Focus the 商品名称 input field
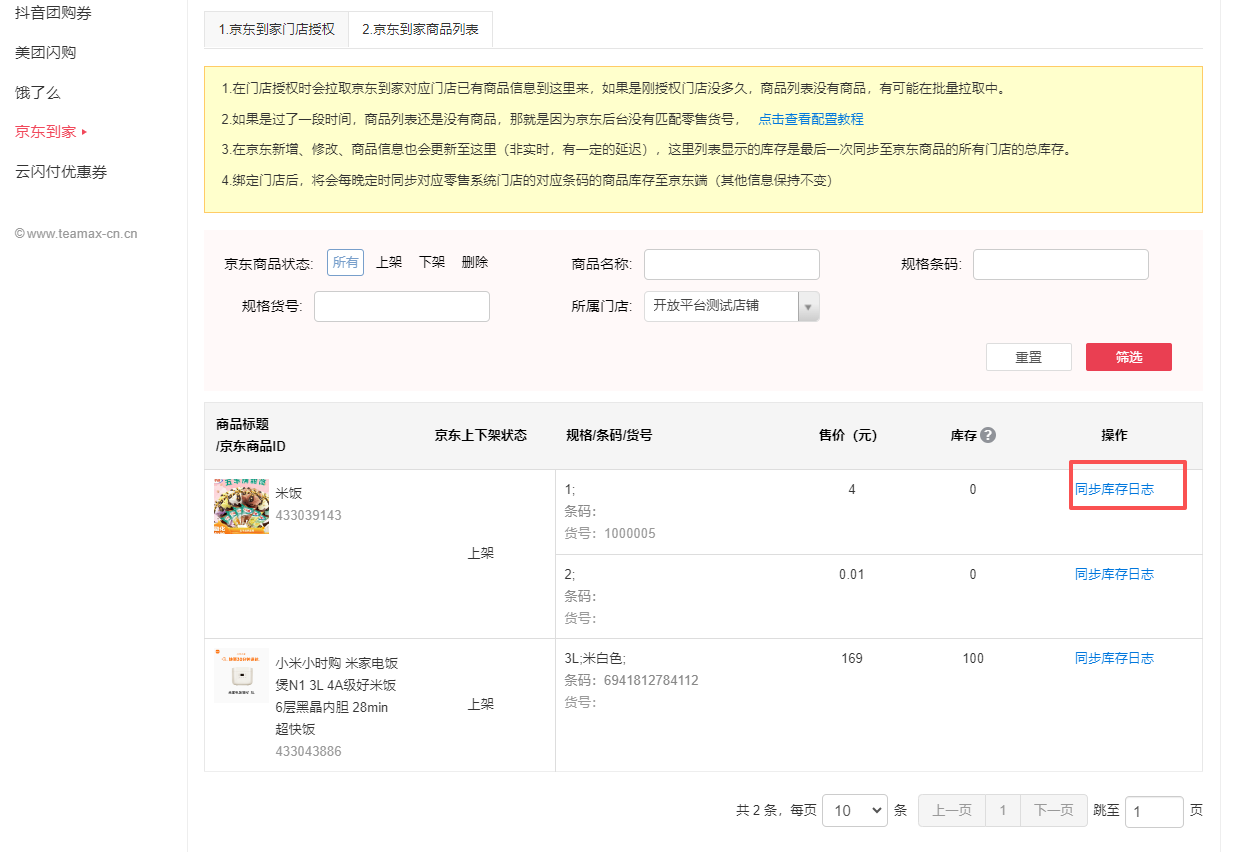Image resolution: width=1233 pixels, height=852 pixels. pyautogui.click(x=732, y=264)
